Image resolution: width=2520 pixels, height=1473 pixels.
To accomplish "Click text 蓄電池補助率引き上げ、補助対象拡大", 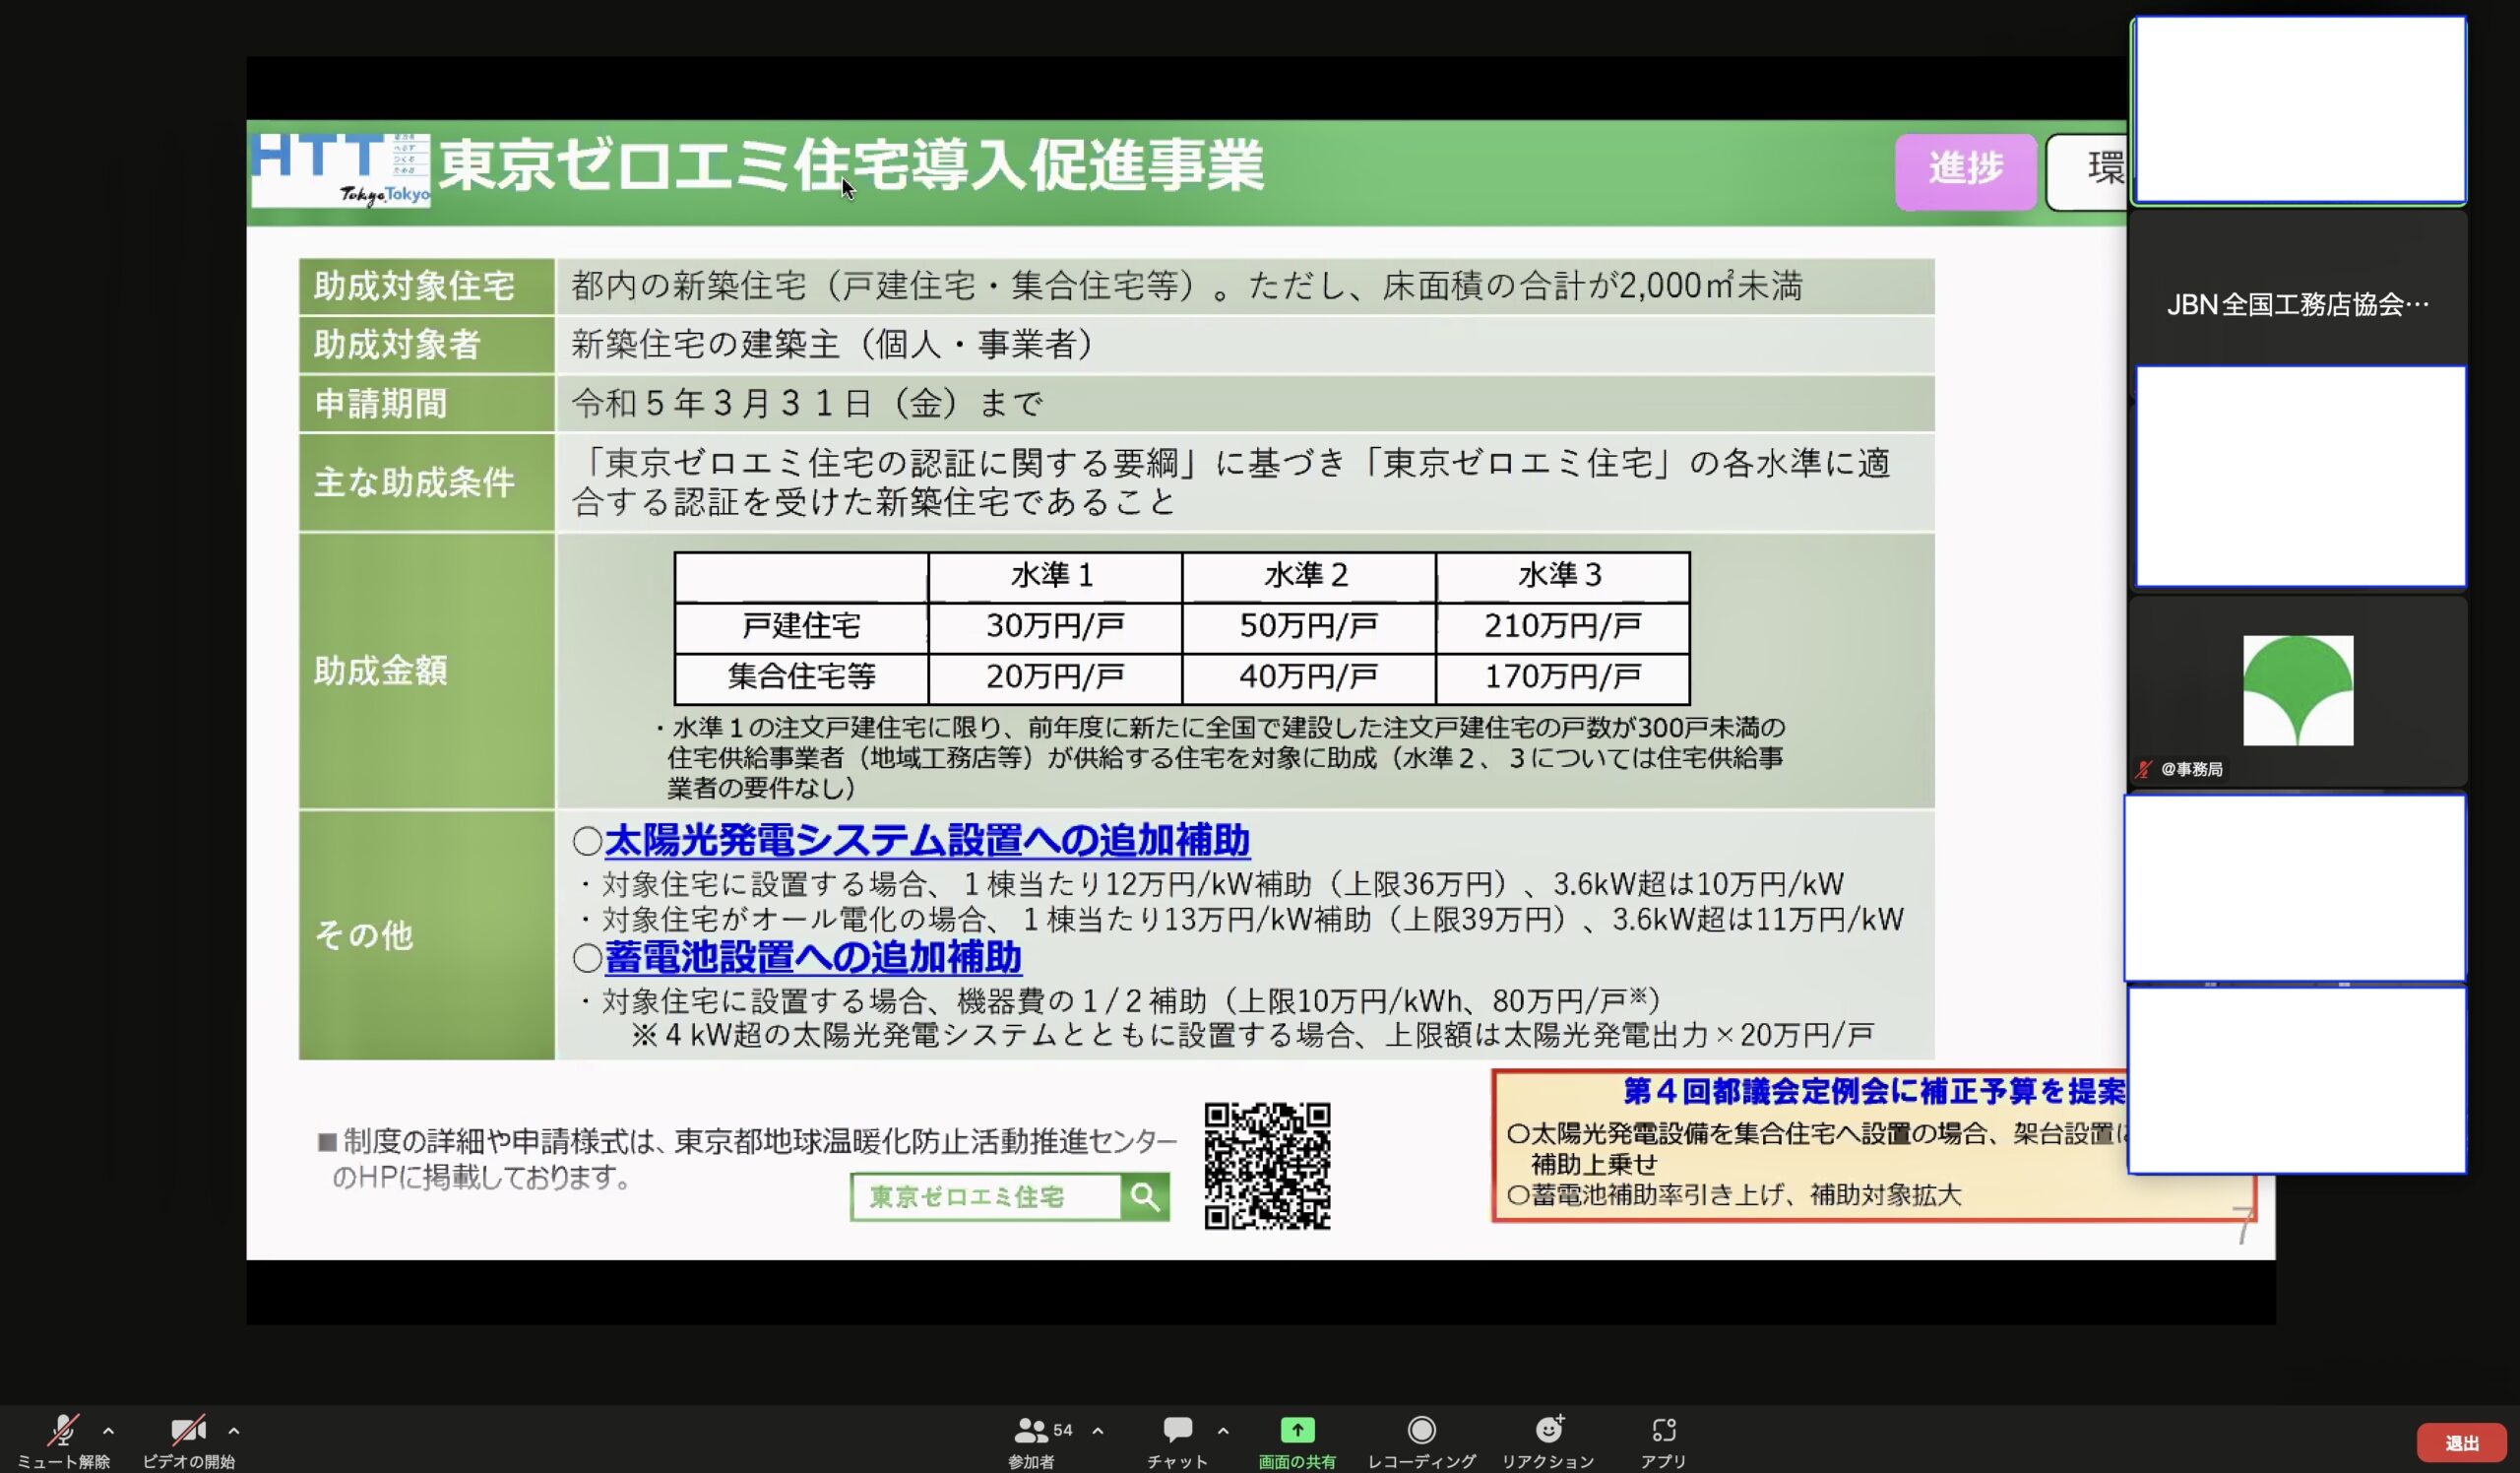I will [1746, 1195].
